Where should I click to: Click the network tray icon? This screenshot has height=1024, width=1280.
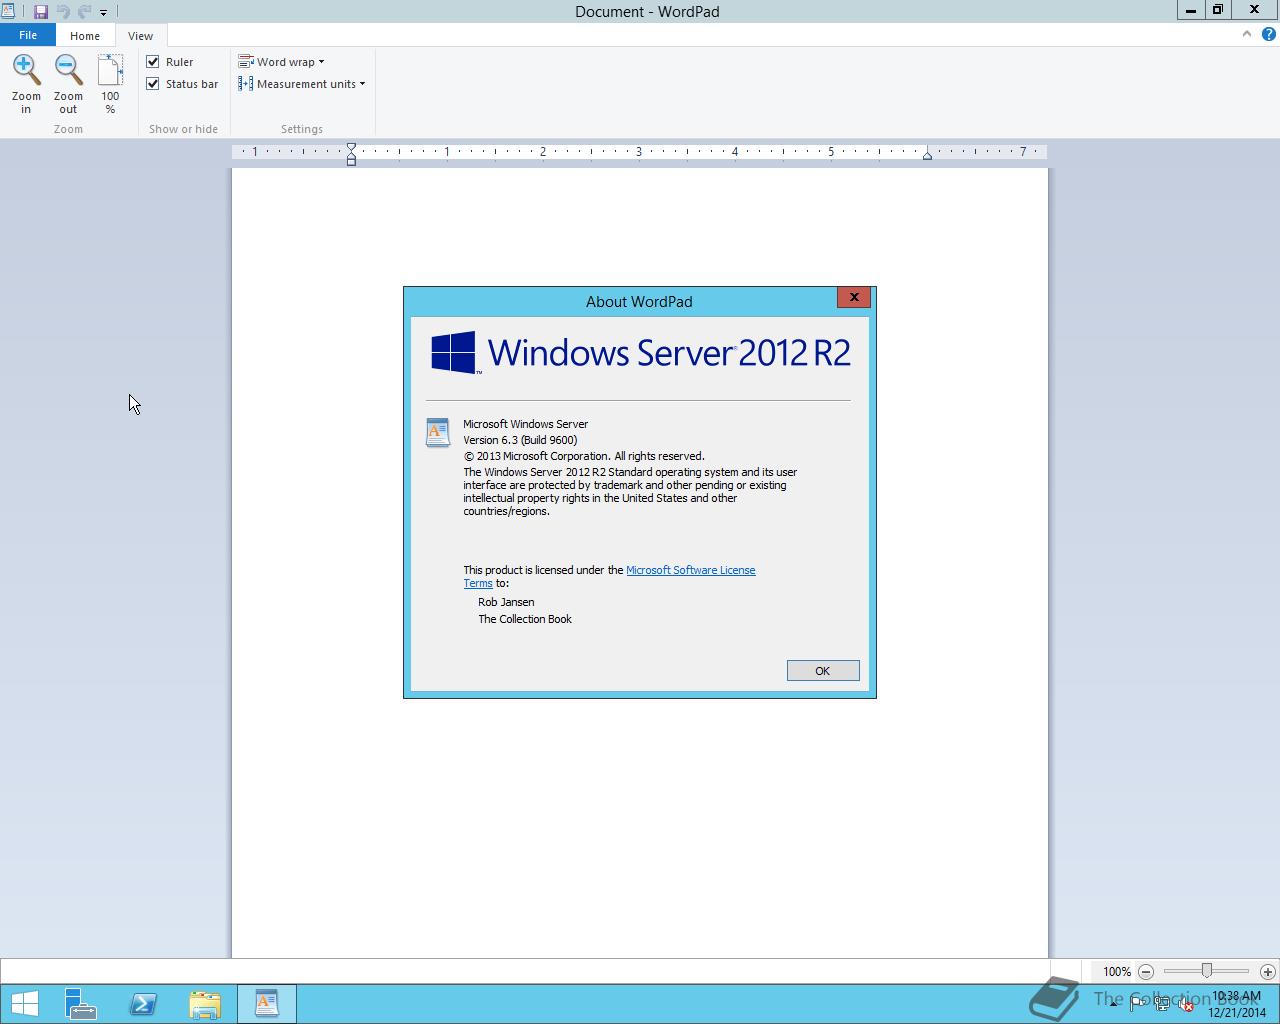1162,1005
